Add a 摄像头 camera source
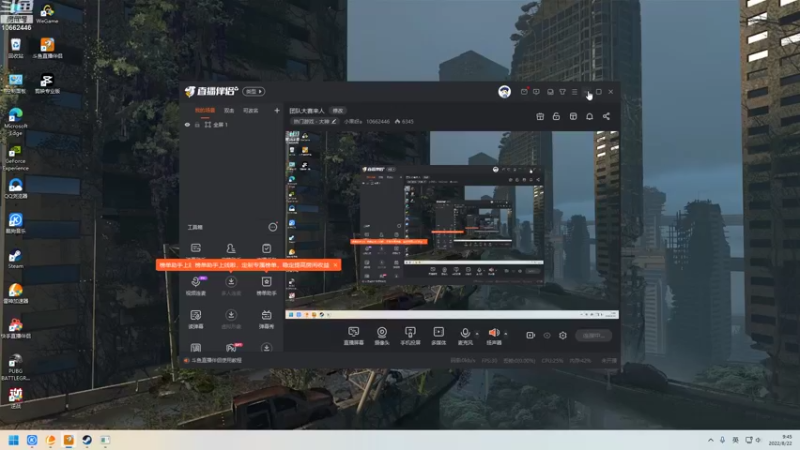This screenshot has width=800, height=450. point(382,336)
